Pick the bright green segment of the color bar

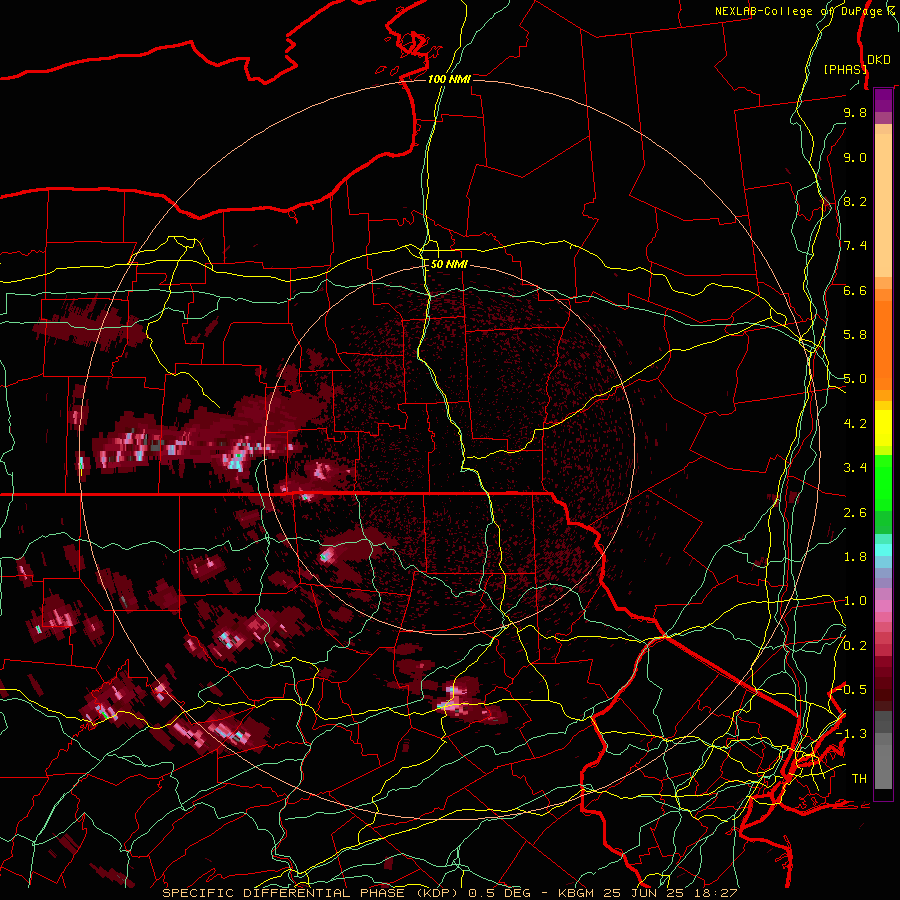click(x=883, y=482)
